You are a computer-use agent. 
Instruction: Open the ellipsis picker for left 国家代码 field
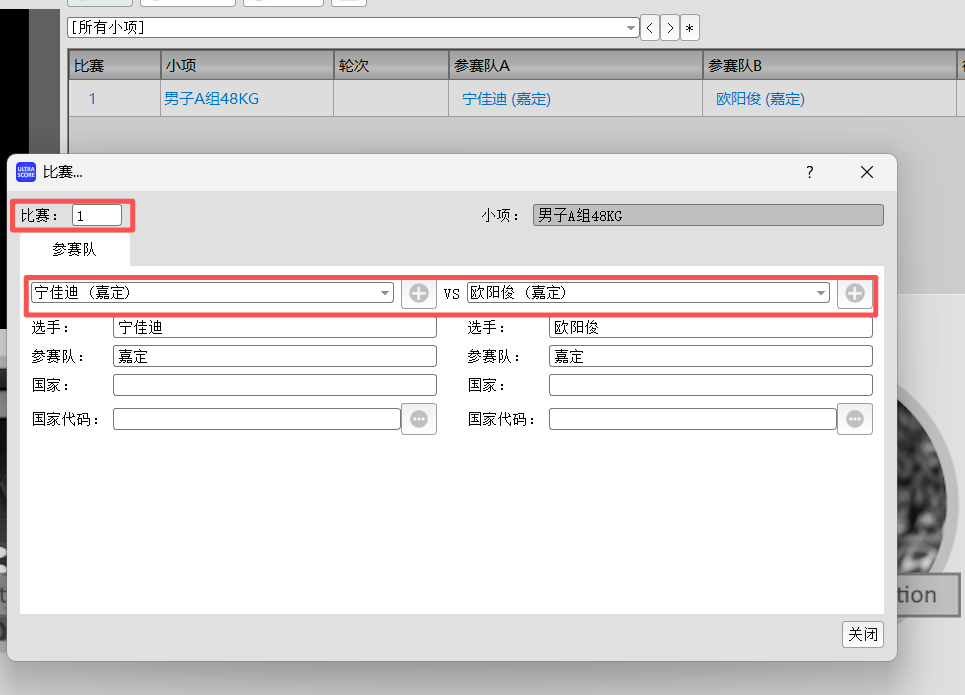pyautogui.click(x=418, y=419)
